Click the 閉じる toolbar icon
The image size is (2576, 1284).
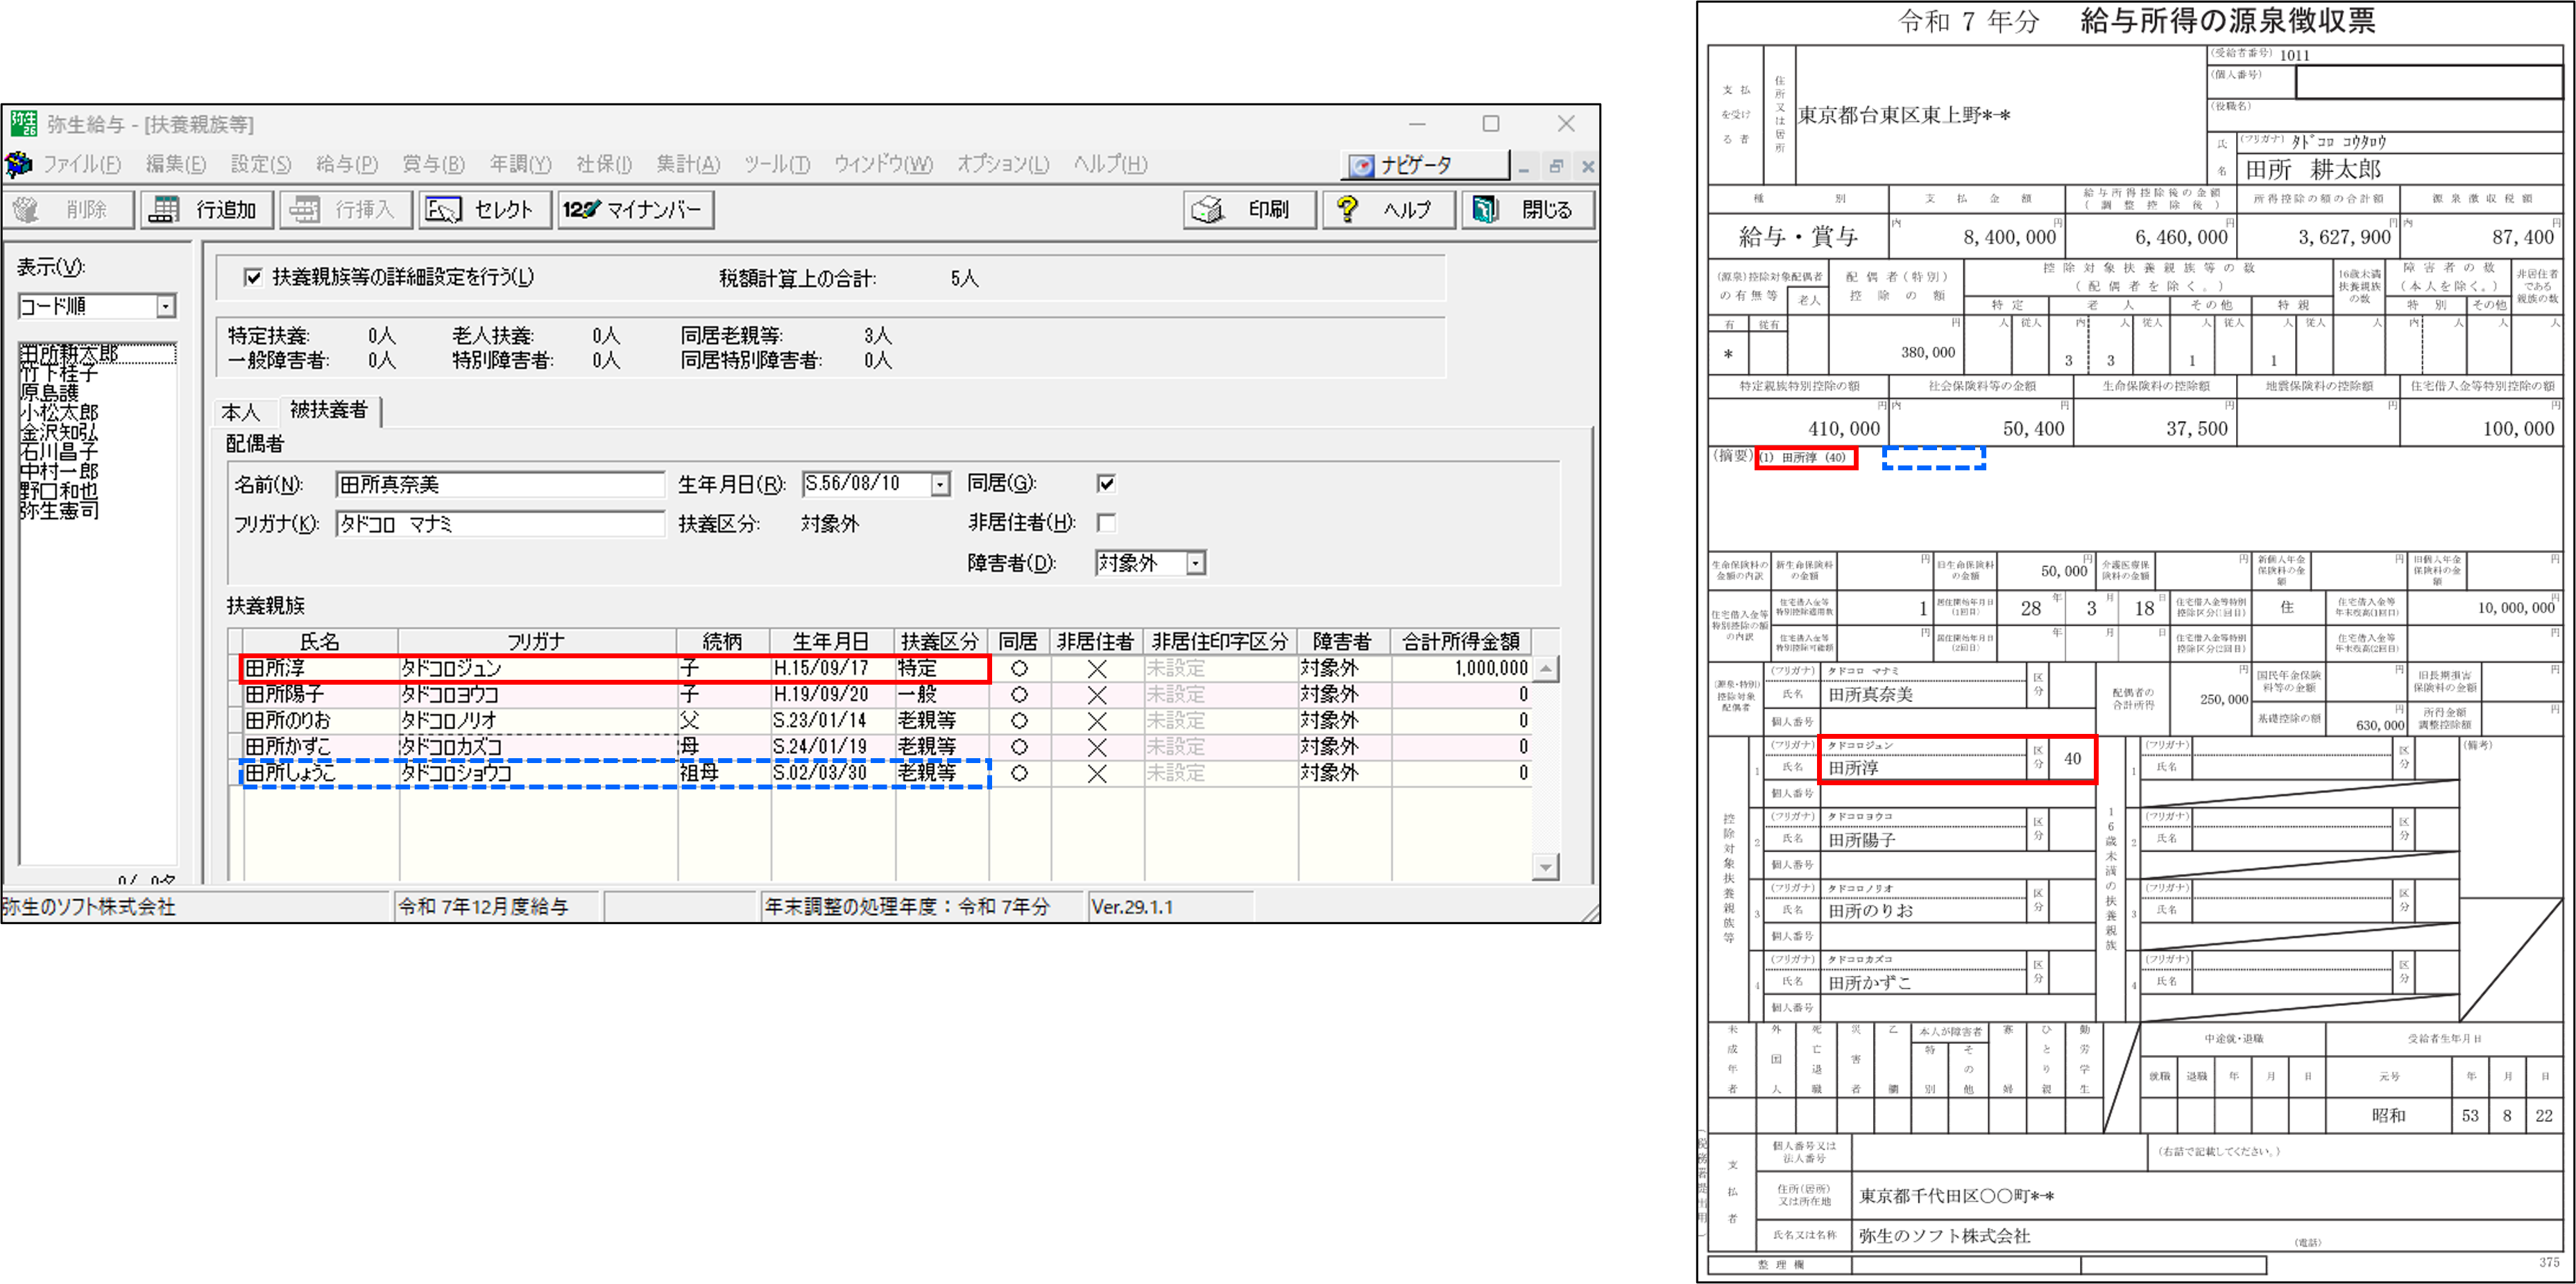click(1486, 210)
